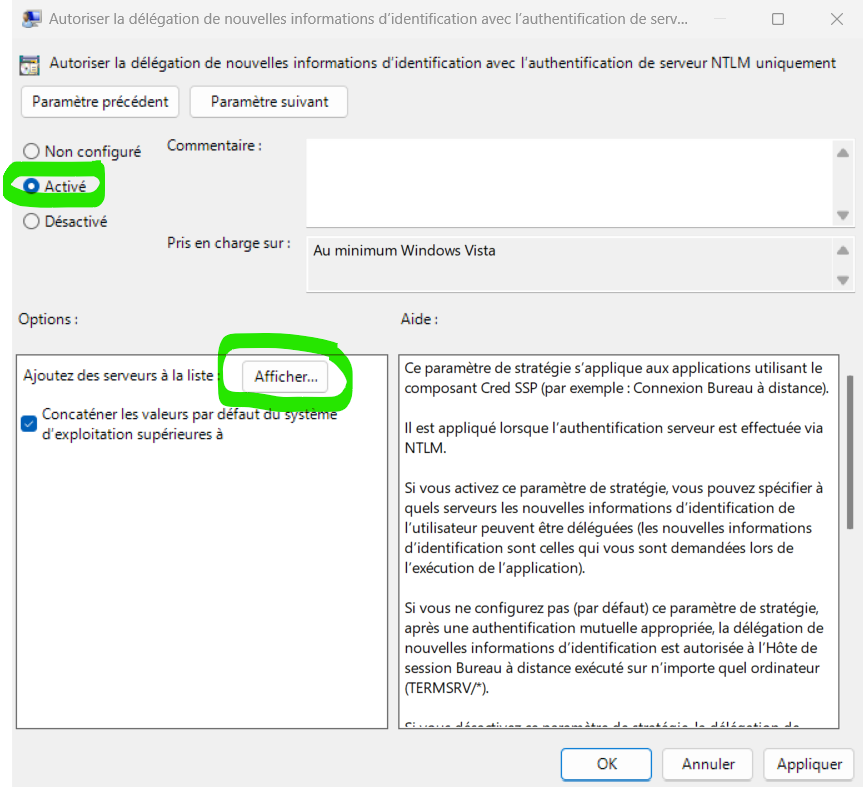Click the up arrow in 'Pris en charge sur' box
863x787 pixels.
pos(842,251)
